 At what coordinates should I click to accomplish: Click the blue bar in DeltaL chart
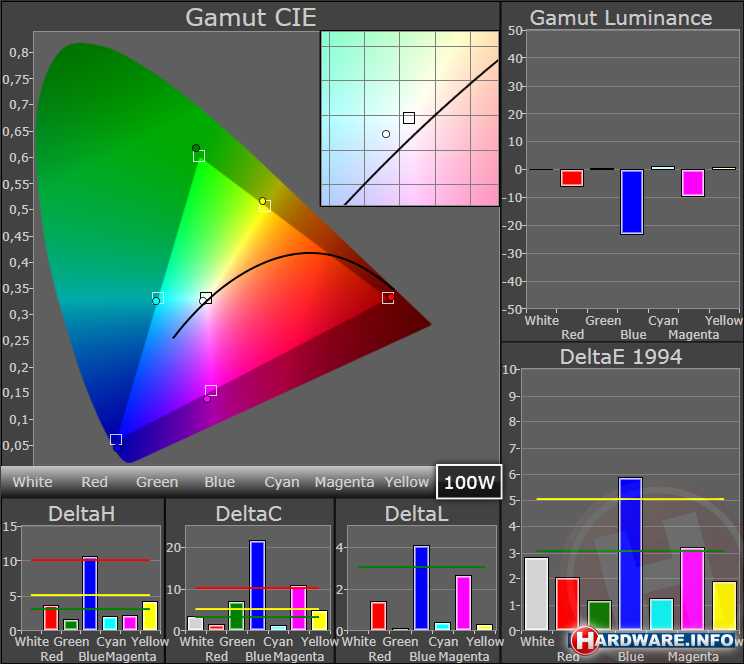pyautogui.click(x=421, y=588)
